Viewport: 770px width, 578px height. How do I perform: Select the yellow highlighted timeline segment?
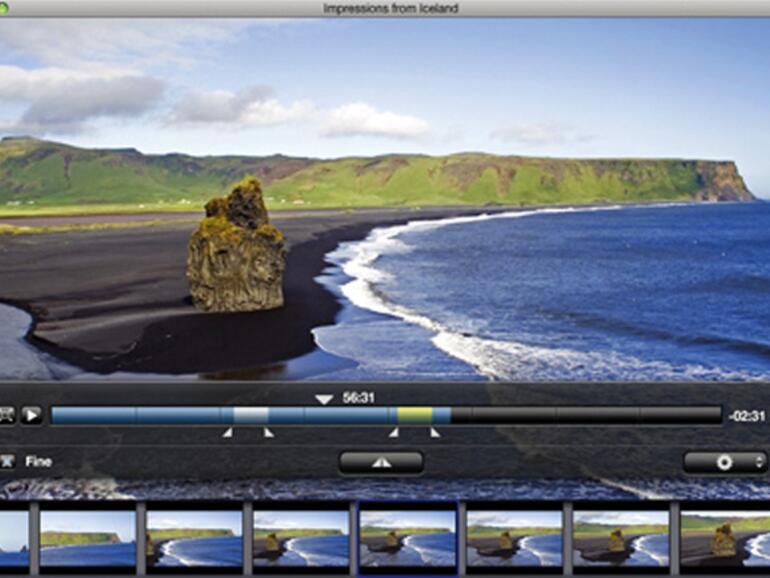[414, 415]
